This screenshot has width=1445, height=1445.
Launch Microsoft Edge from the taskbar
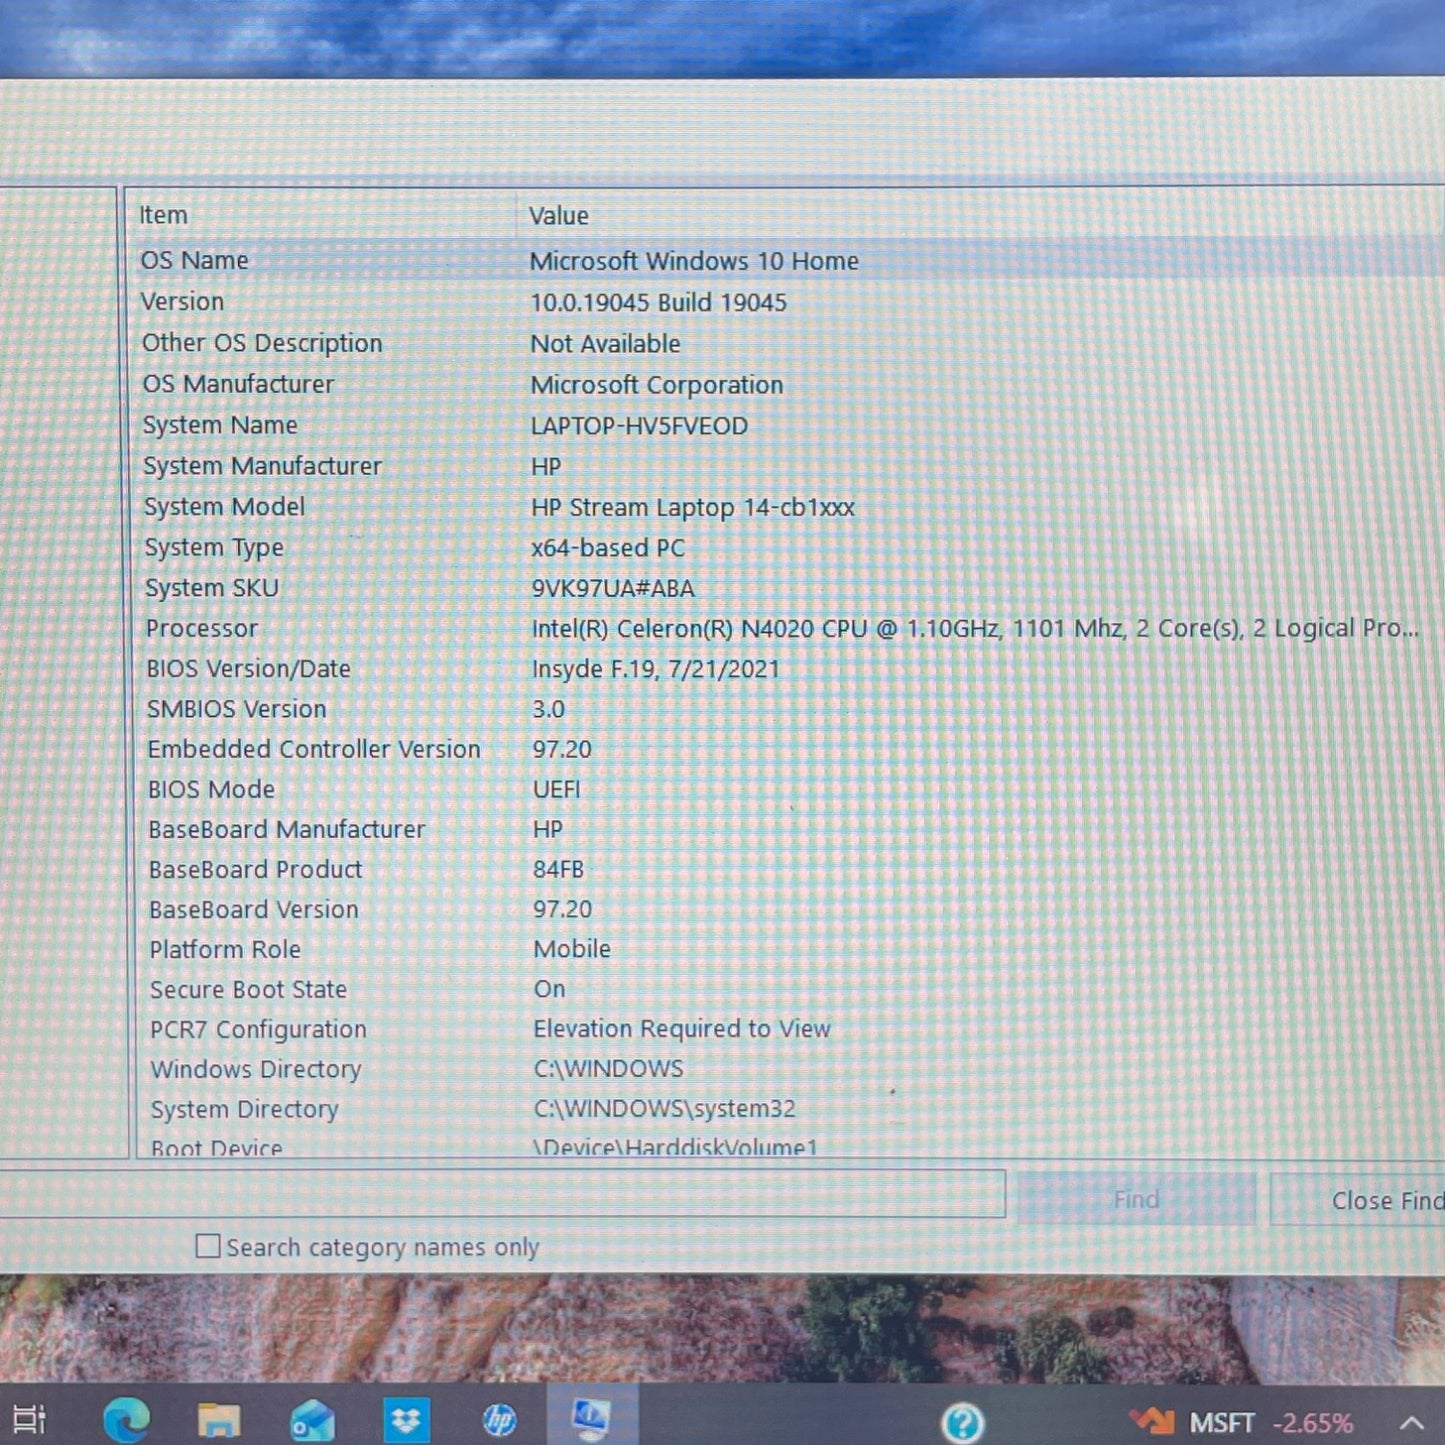(127, 1419)
